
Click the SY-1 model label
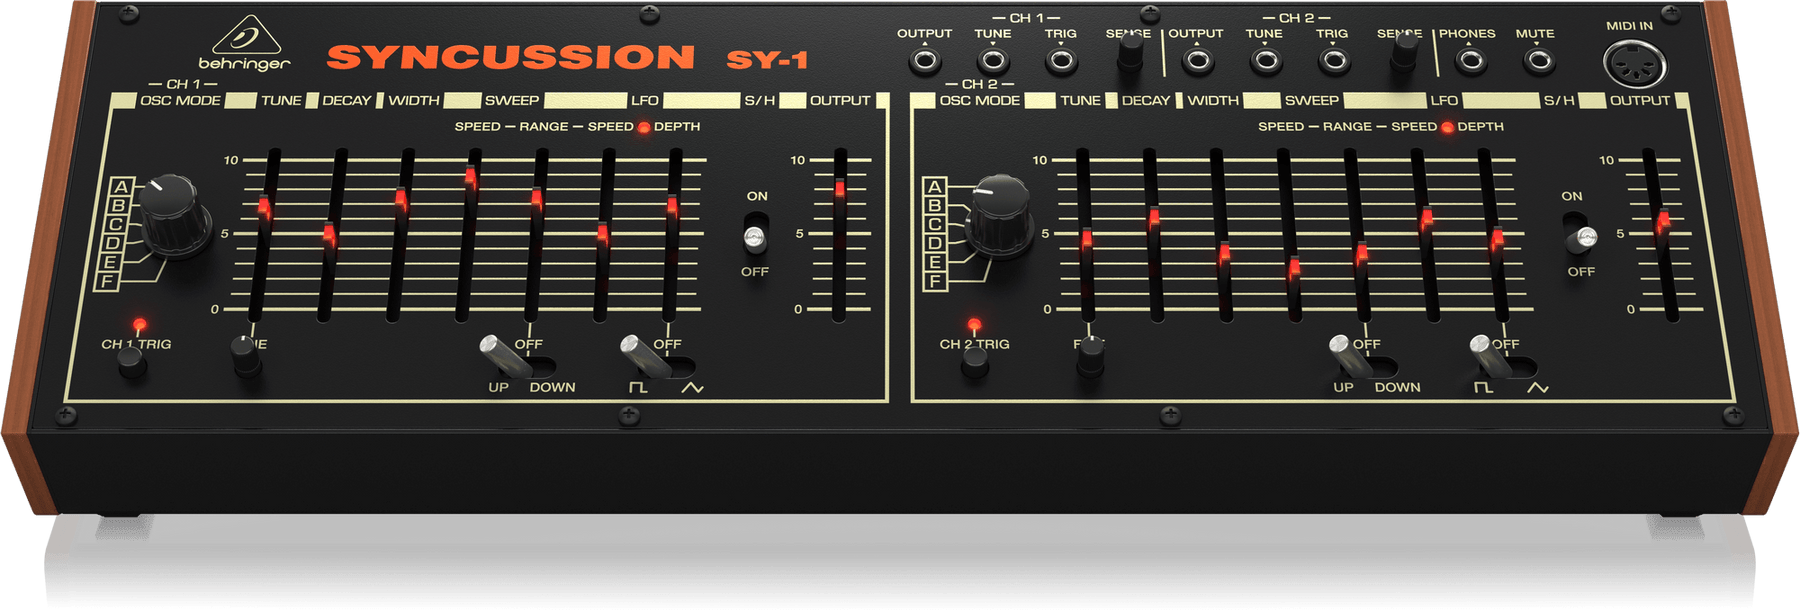[767, 60]
